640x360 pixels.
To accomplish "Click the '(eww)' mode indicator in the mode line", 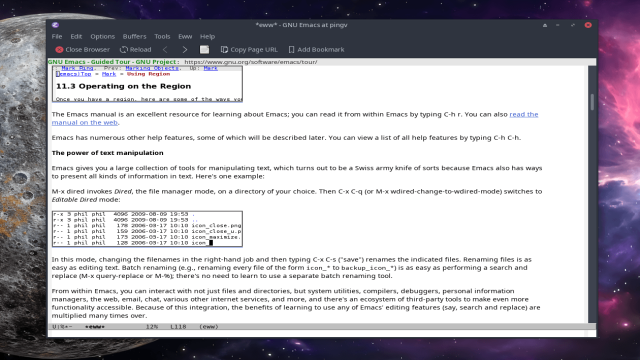I will point(209,327).
